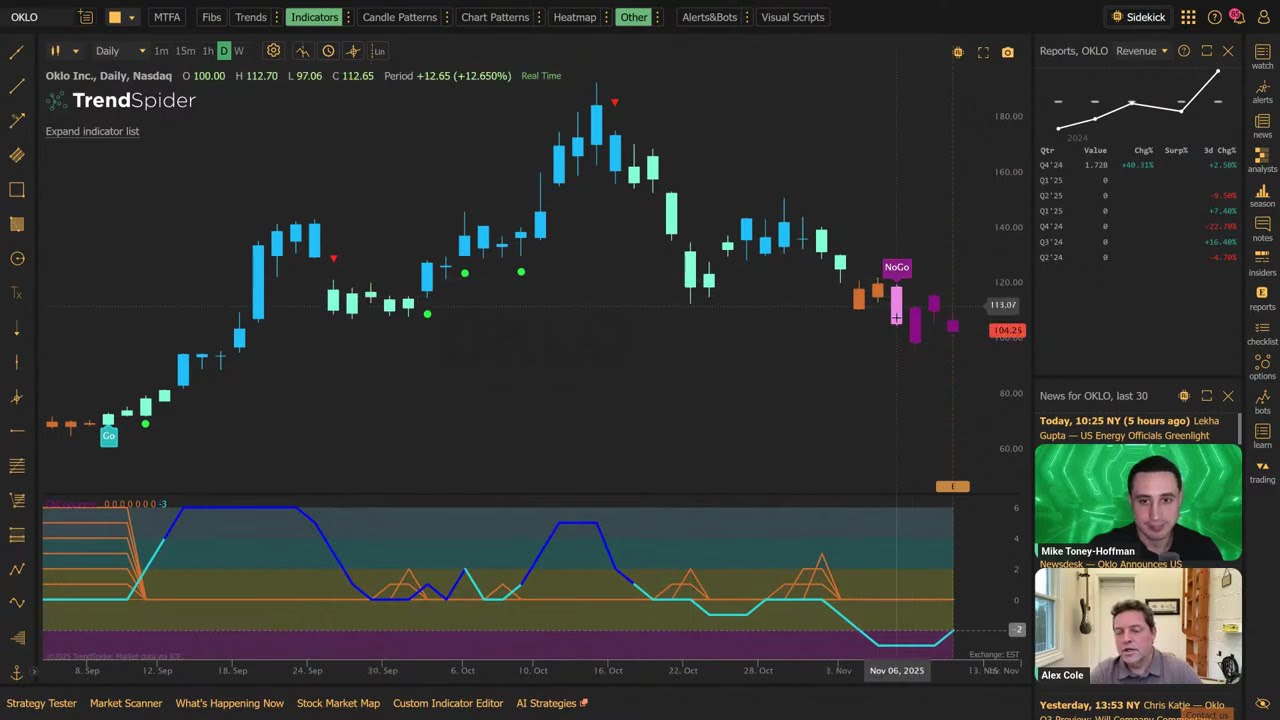Open the candle chart type dropdown
Viewport: 1280px width, 720px height.
click(62, 51)
